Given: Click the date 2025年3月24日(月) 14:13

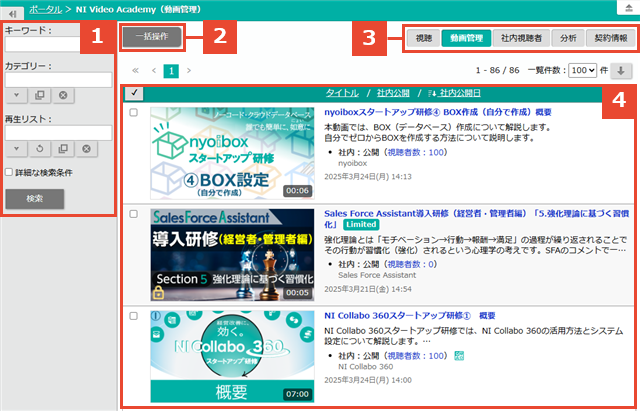Looking at the screenshot, I should pyautogui.click(x=368, y=177).
